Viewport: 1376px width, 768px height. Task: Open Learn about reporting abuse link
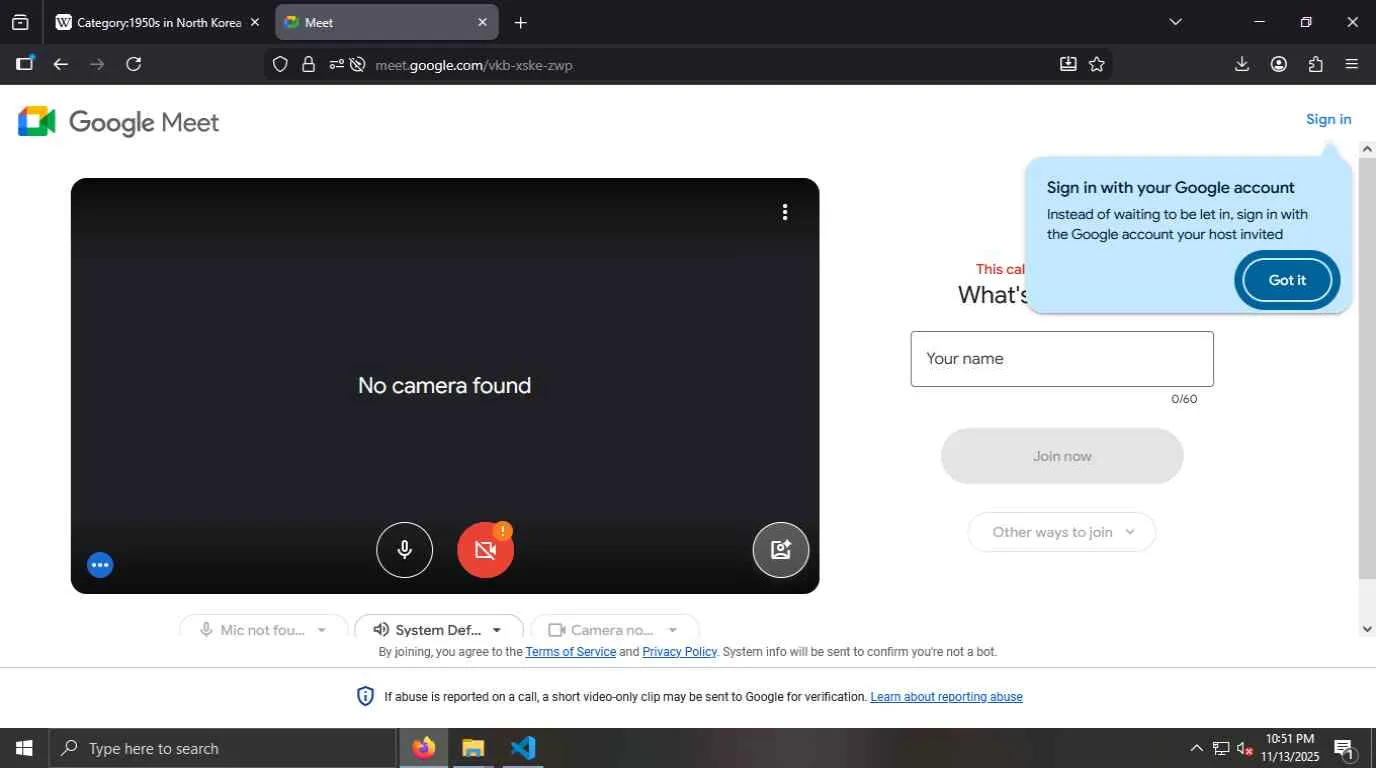(x=946, y=697)
